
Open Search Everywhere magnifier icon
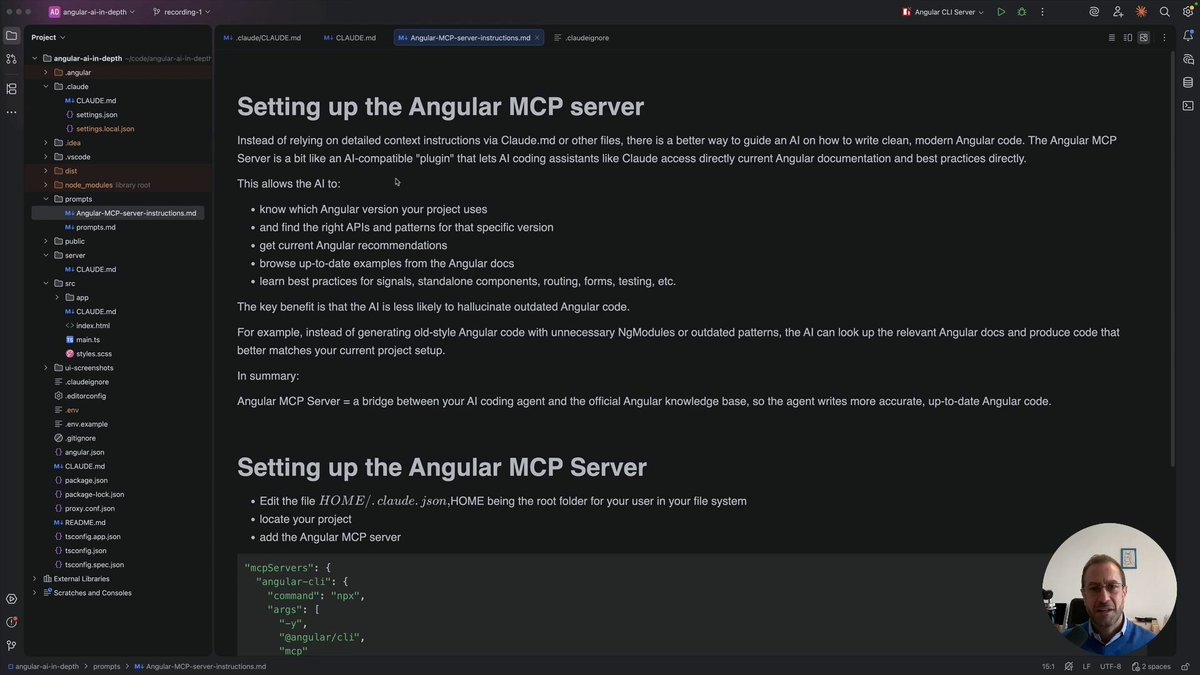click(x=1164, y=12)
